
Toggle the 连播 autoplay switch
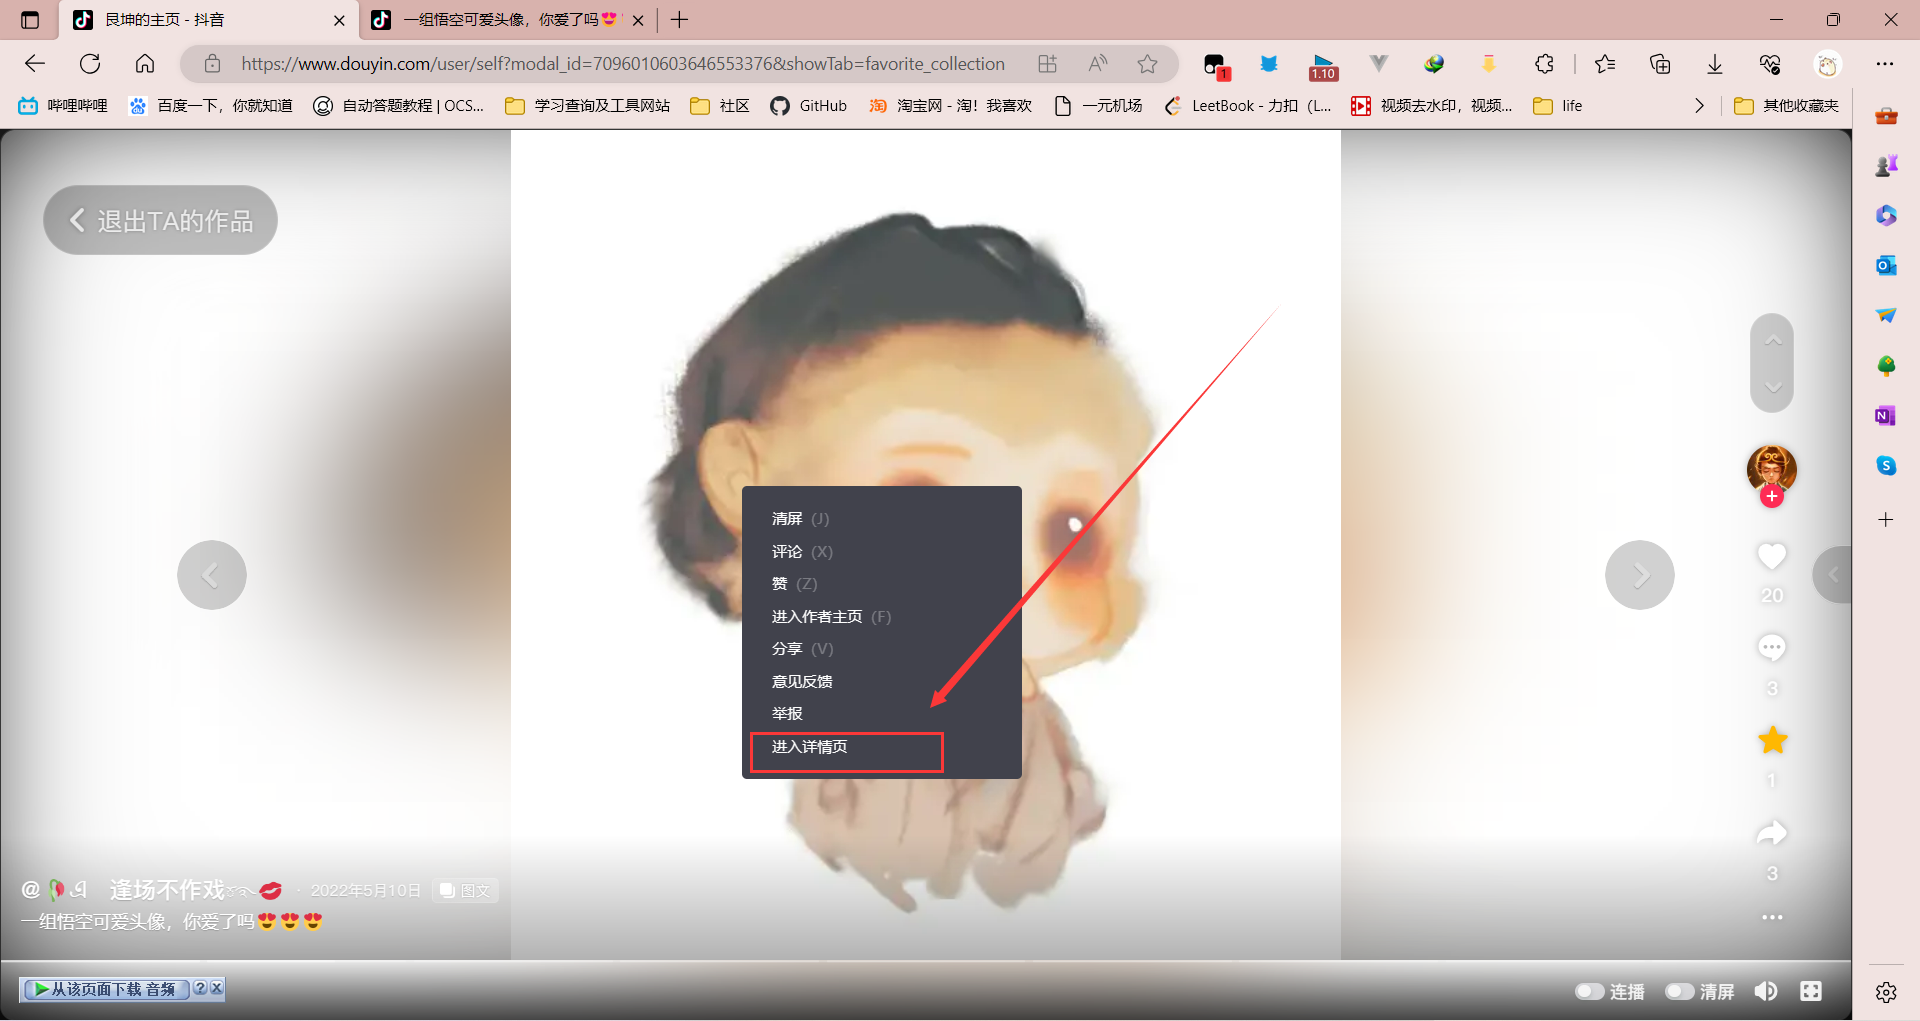(1589, 991)
